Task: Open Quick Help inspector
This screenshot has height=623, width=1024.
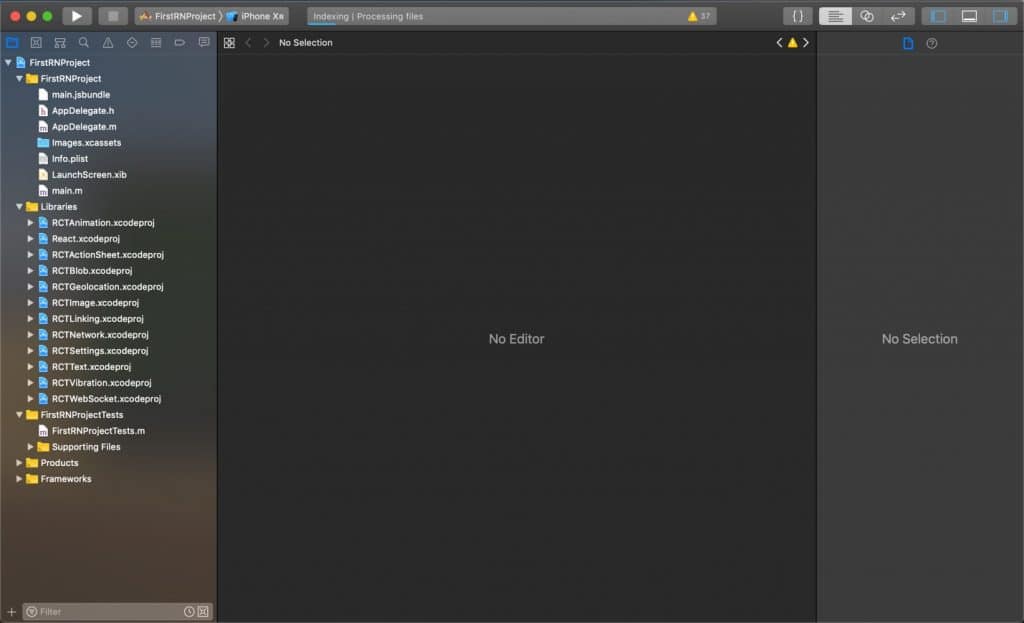Action: pos(931,43)
